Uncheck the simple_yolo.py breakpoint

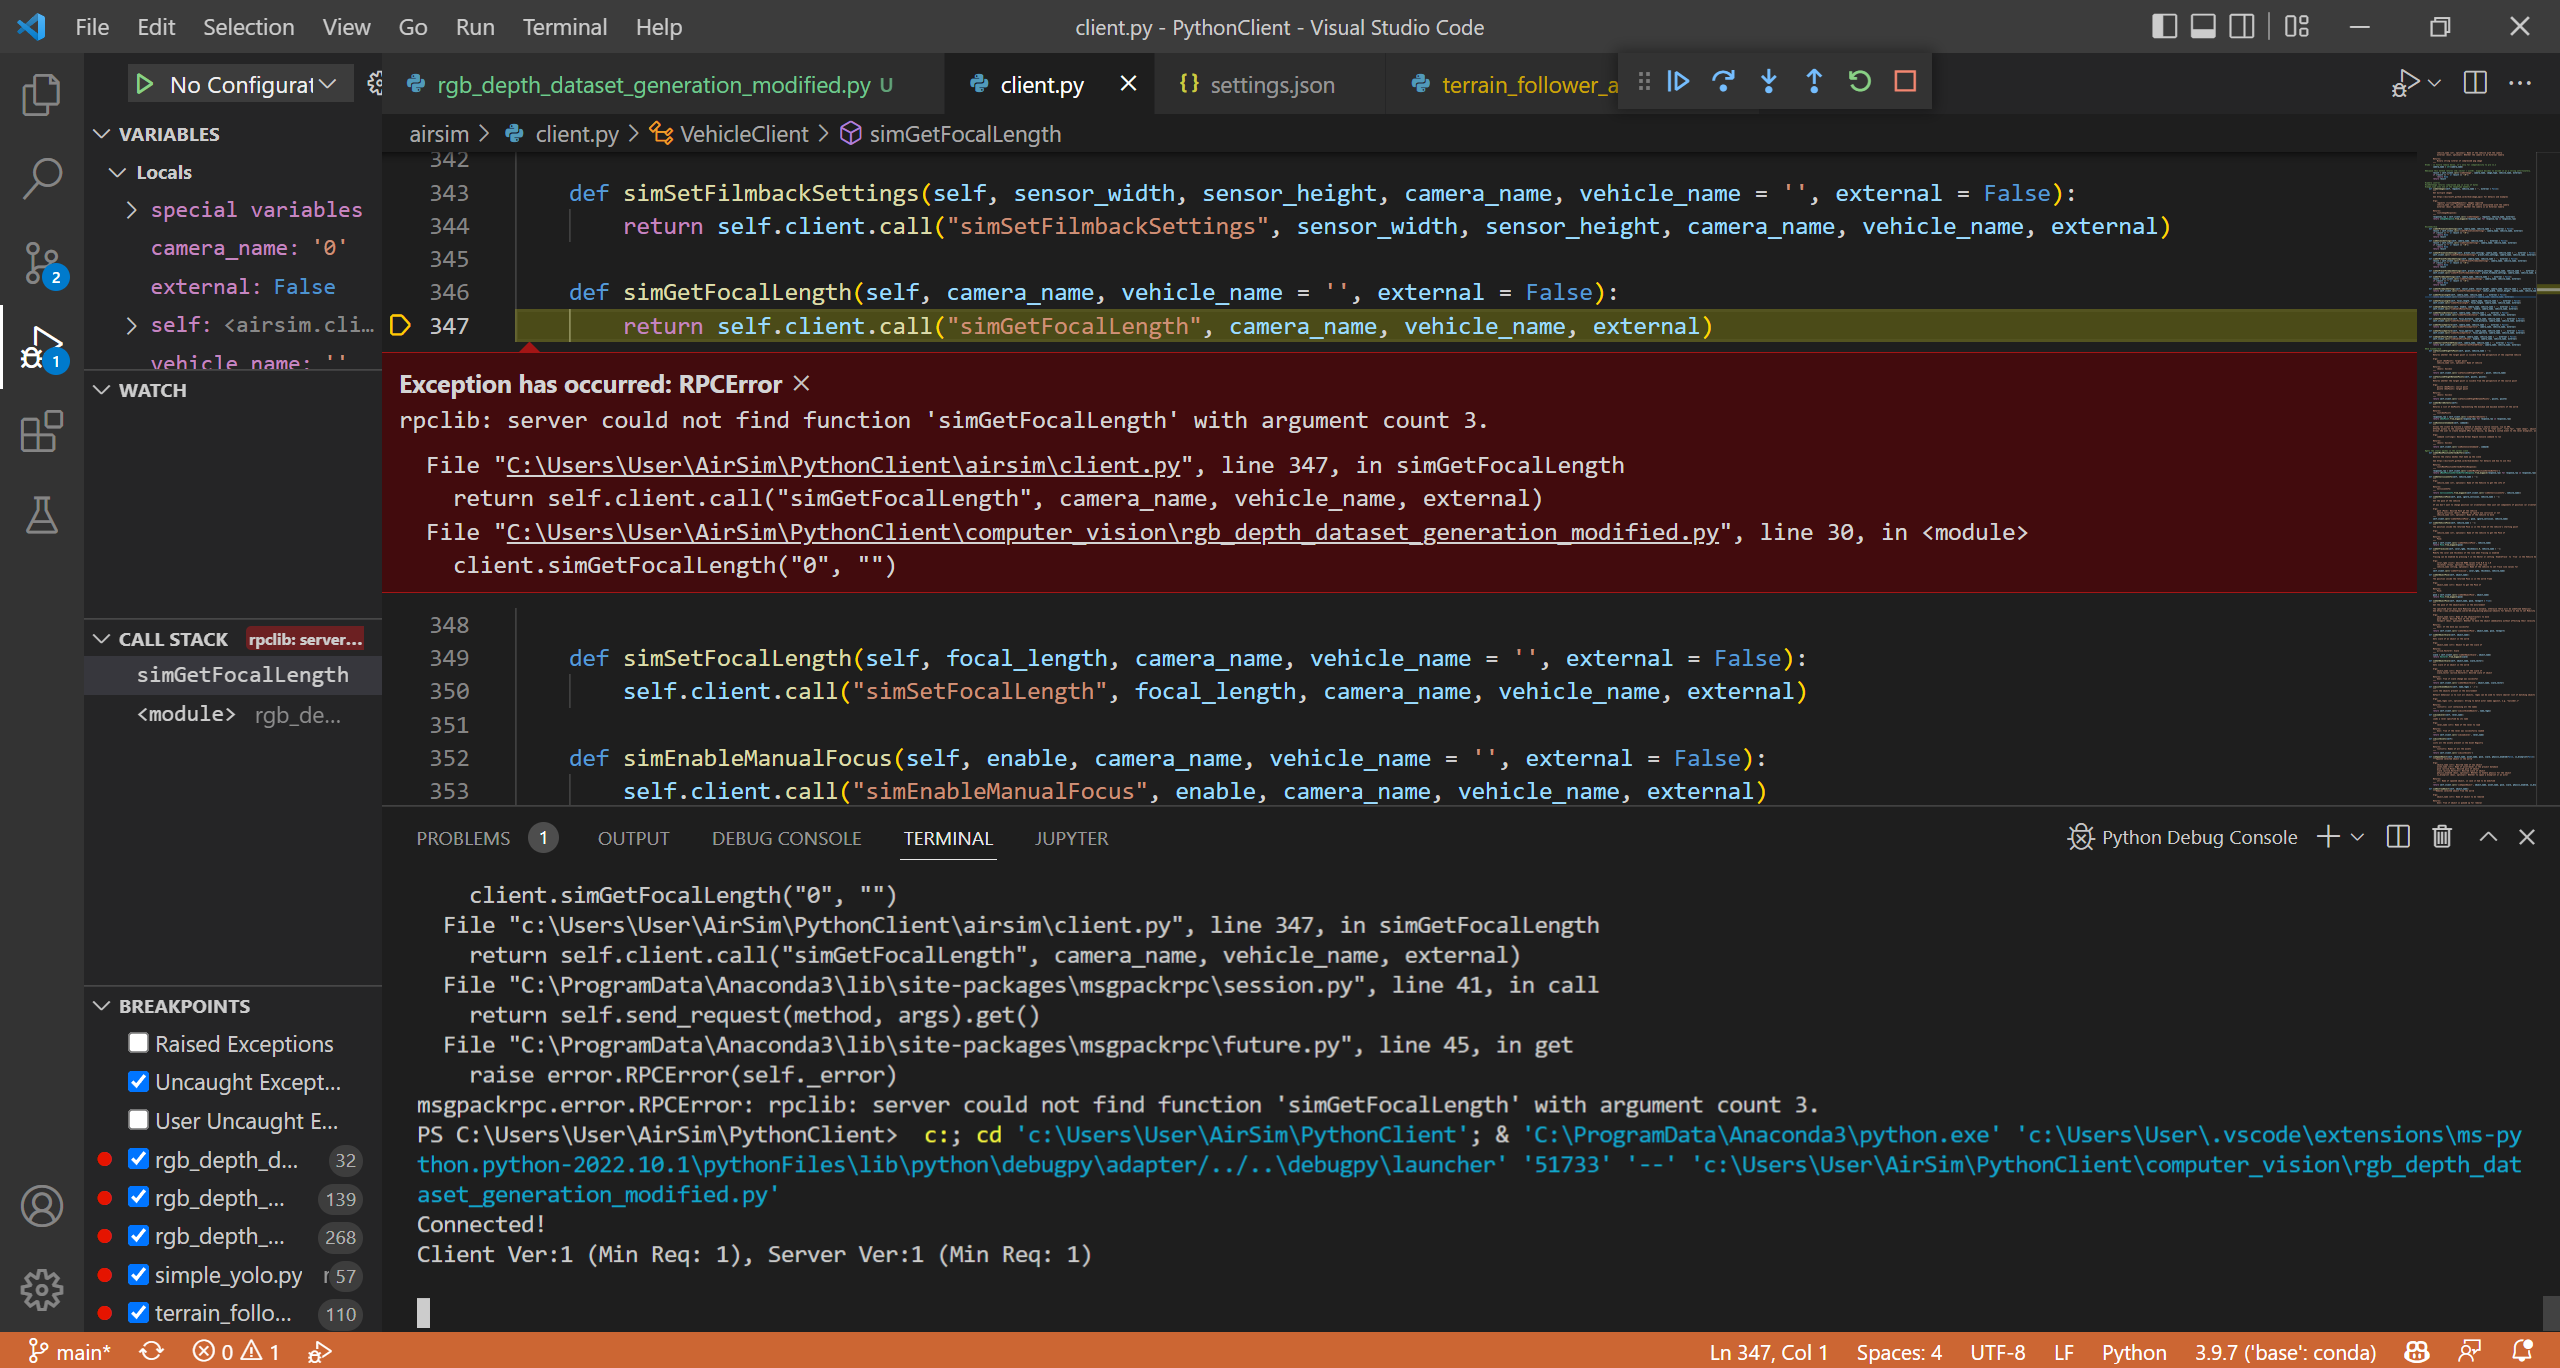point(138,1274)
